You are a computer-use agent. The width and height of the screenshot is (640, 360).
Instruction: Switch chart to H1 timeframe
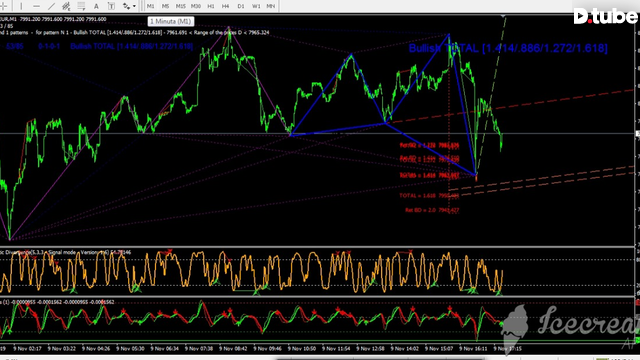tap(211, 6)
